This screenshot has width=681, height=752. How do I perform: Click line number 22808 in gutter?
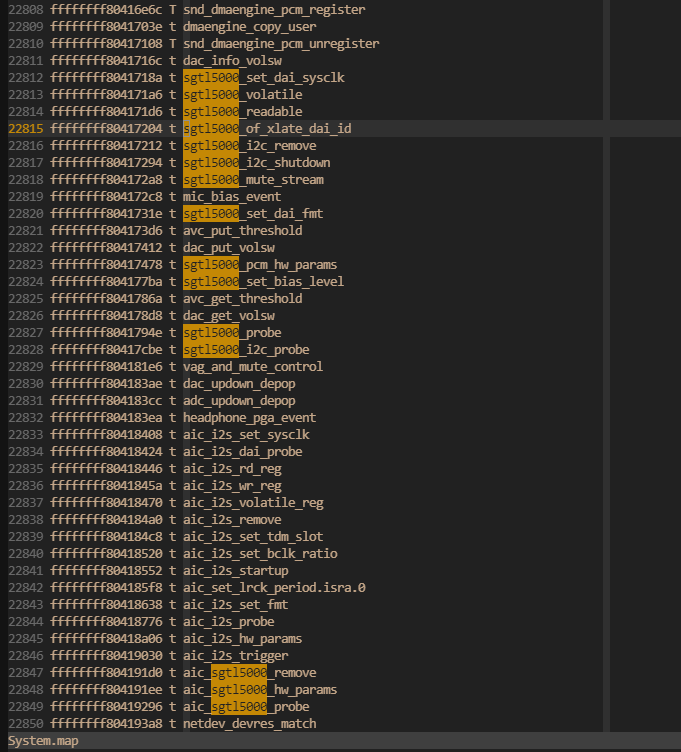26,10
